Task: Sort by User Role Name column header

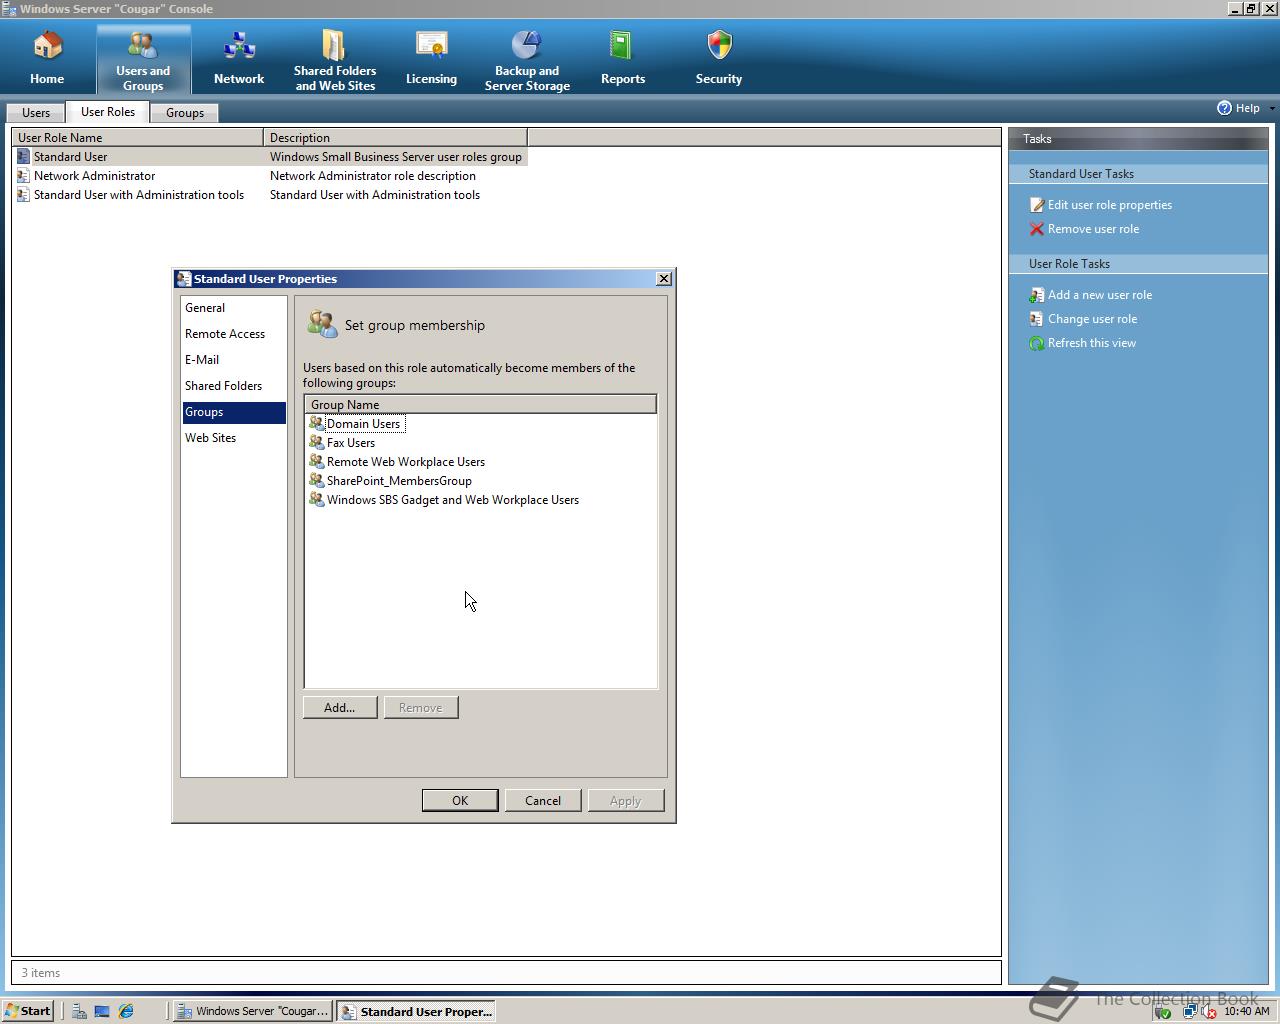Action: (137, 138)
